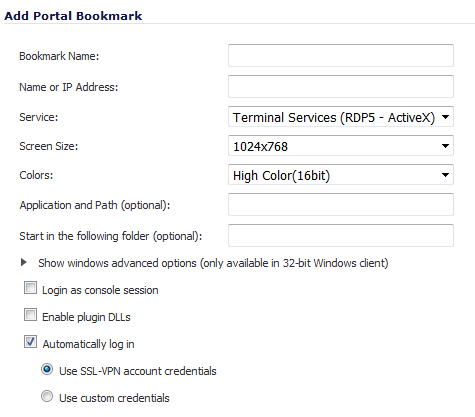The image size is (475, 417).
Task: Click the Colors dropdown arrow icon
Action: click(x=445, y=175)
